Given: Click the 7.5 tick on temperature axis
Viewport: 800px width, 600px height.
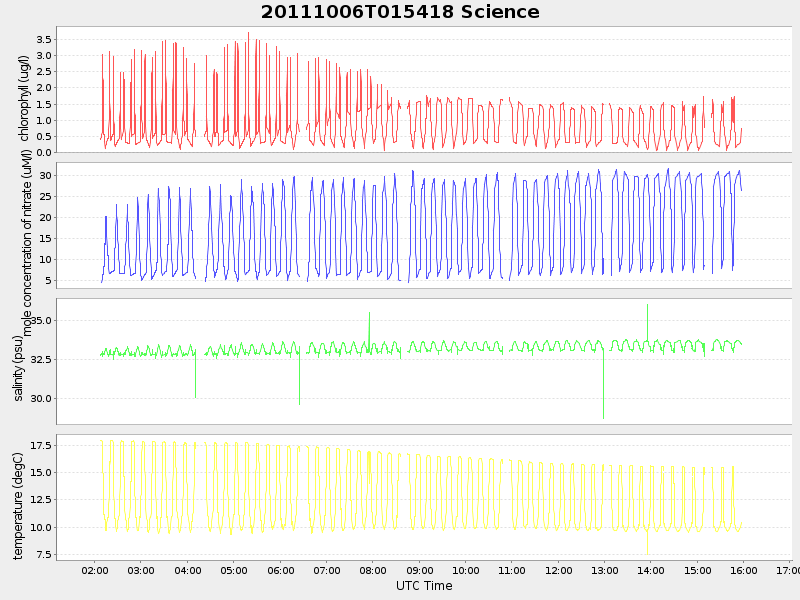Looking at the screenshot, I should click(43, 554).
